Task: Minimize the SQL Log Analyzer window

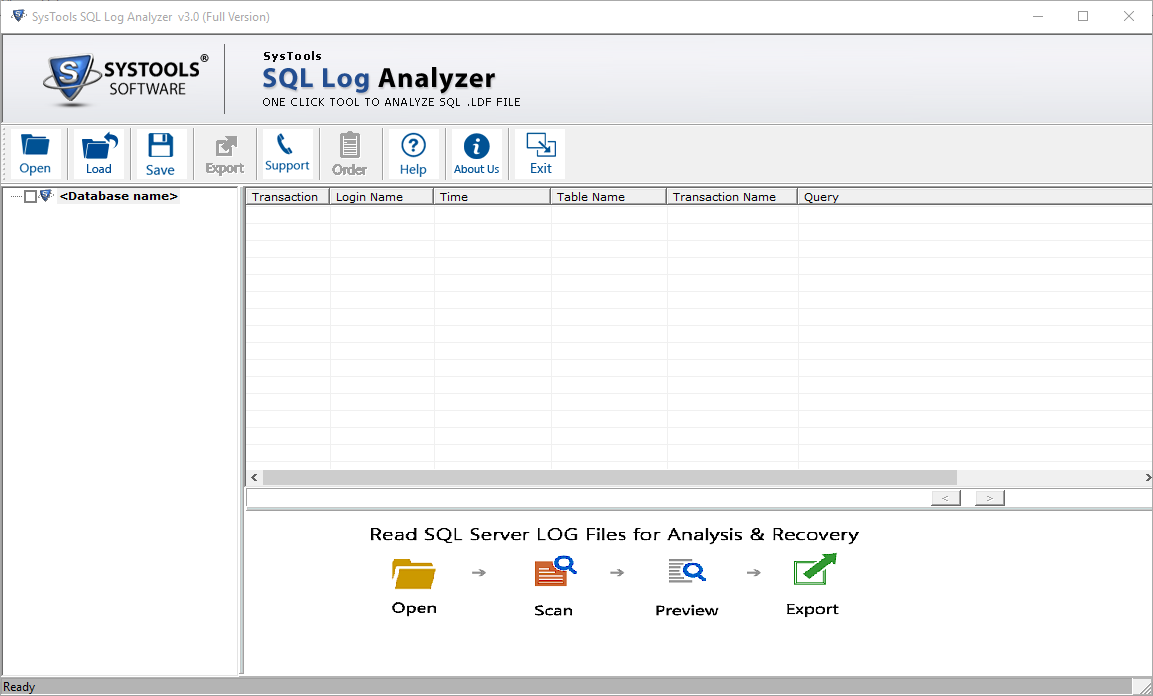Action: [1038, 16]
